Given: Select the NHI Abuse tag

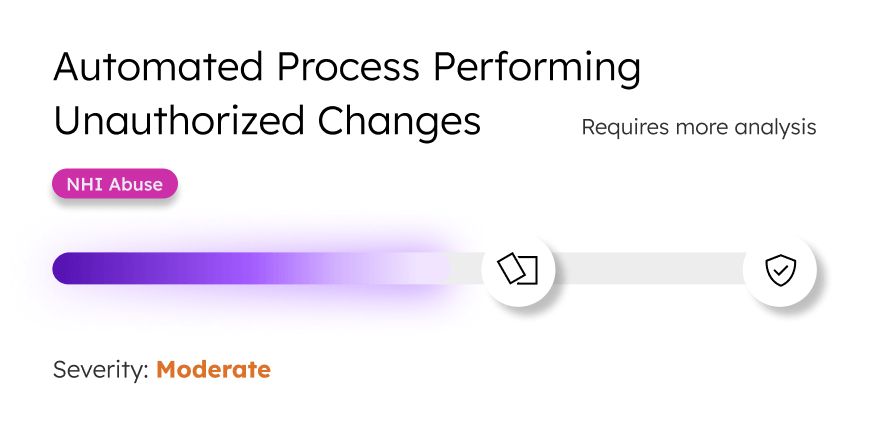Looking at the screenshot, I should (114, 184).
